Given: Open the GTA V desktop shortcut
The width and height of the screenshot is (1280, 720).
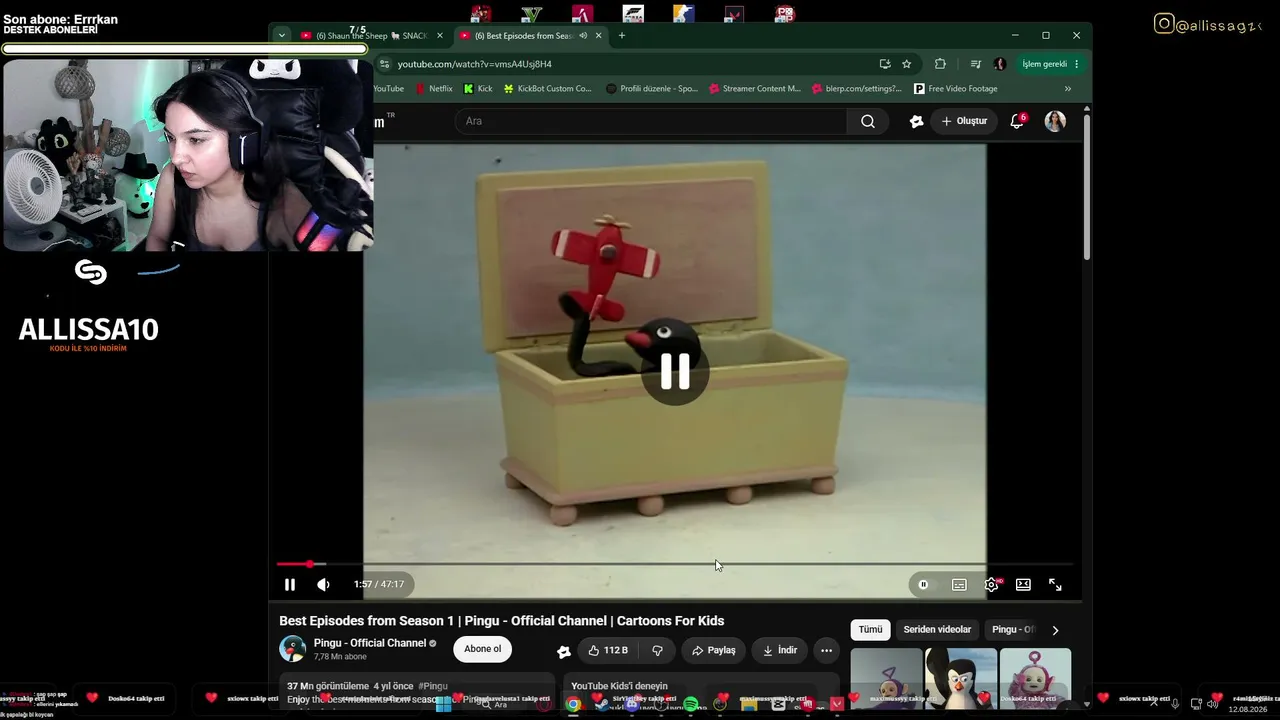Looking at the screenshot, I should [x=531, y=14].
